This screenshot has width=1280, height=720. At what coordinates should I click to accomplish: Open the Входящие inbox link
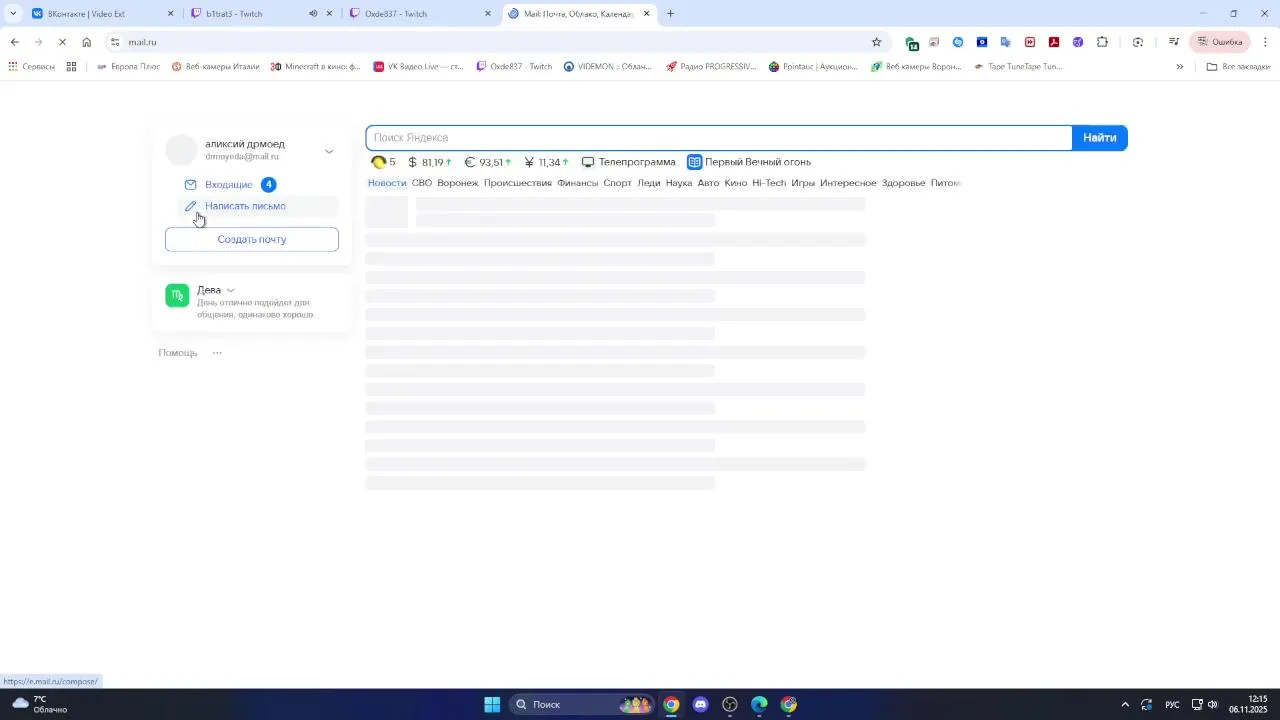tap(229, 185)
